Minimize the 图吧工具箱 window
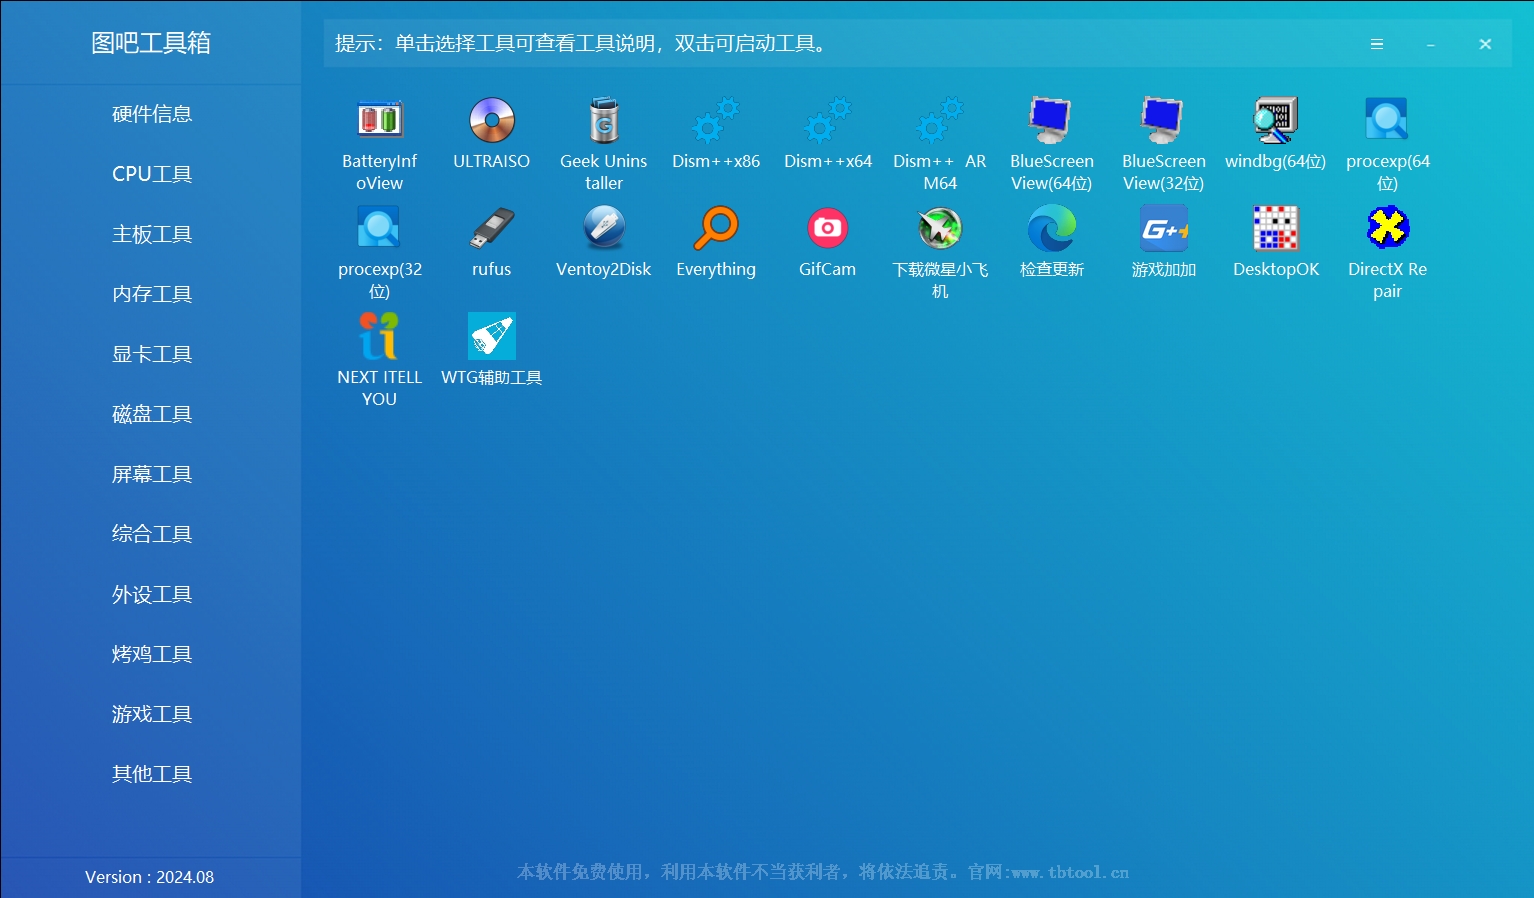Image resolution: width=1534 pixels, height=898 pixels. click(x=1431, y=44)
